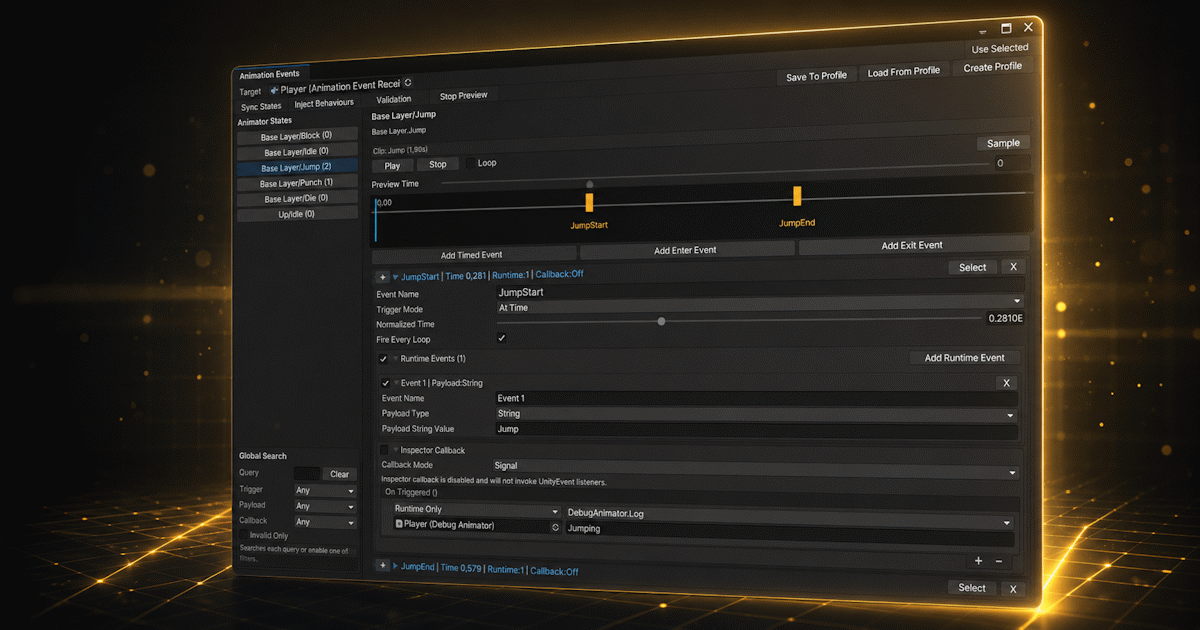Screen dimensions: 1200x630
Task: Click Create Profile button
Action: (x=993, y=67)
